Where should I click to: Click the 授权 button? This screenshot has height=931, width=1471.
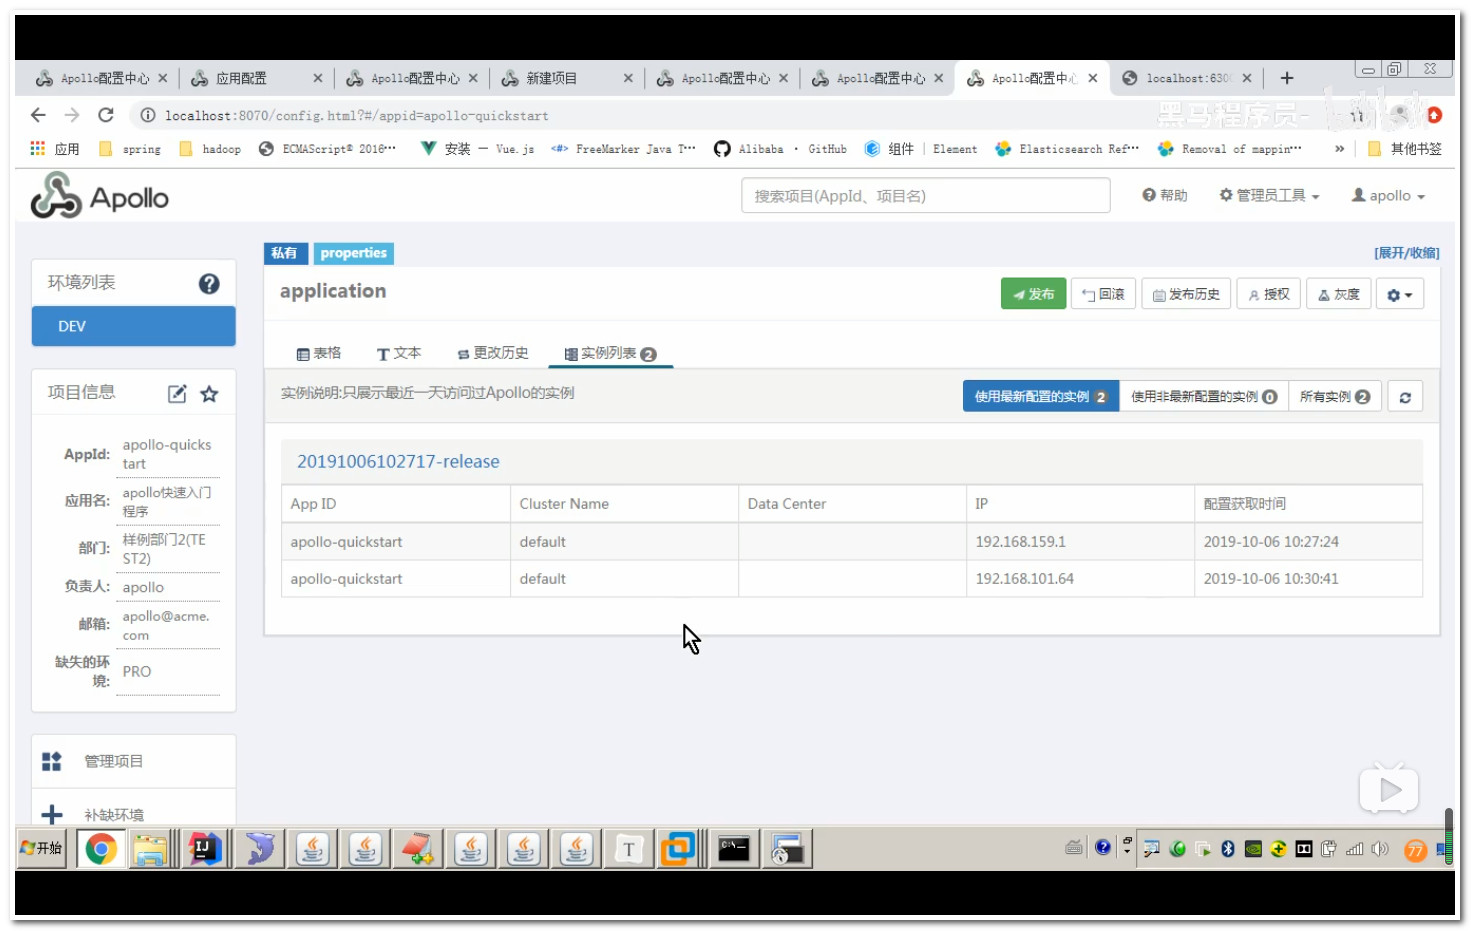pyautogui.click(x=1268, y=294)
